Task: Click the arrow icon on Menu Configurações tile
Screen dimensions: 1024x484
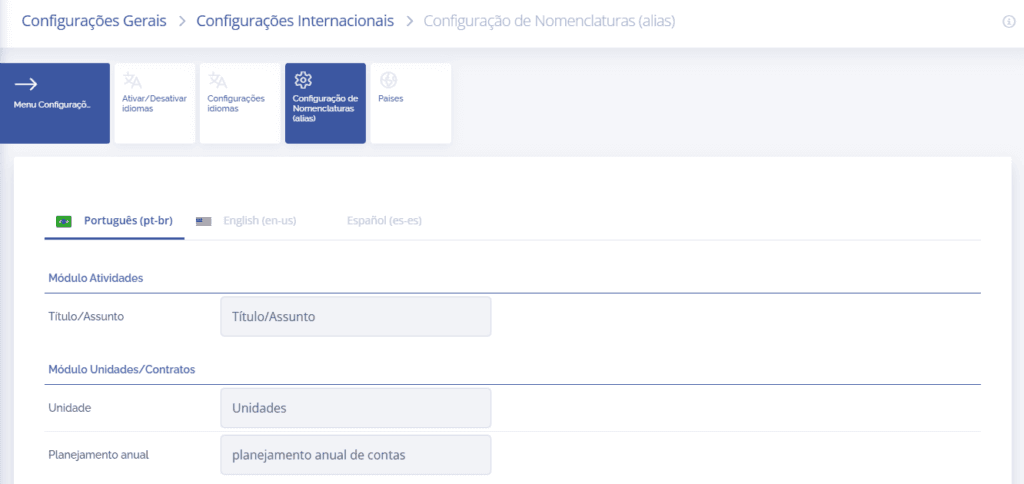Action: click(25, 84)
